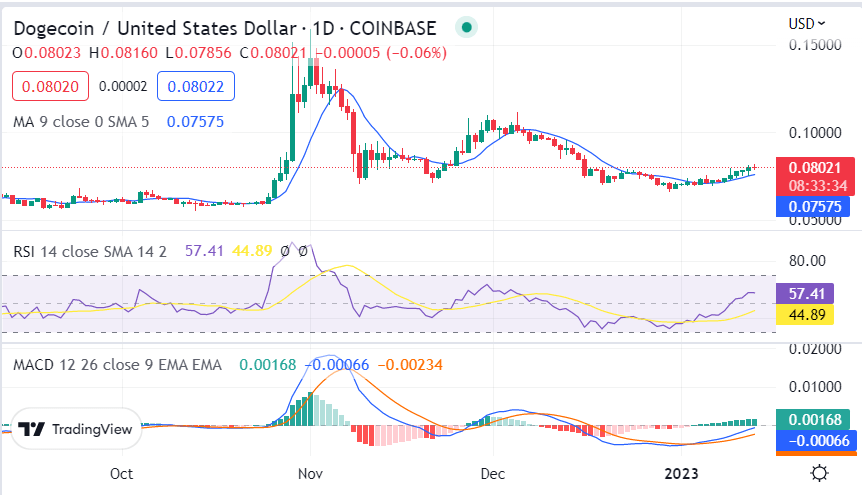Click the blue 0.07575 label on price axis
Viewport: 862px width, 495px height.
pos(819,207)
